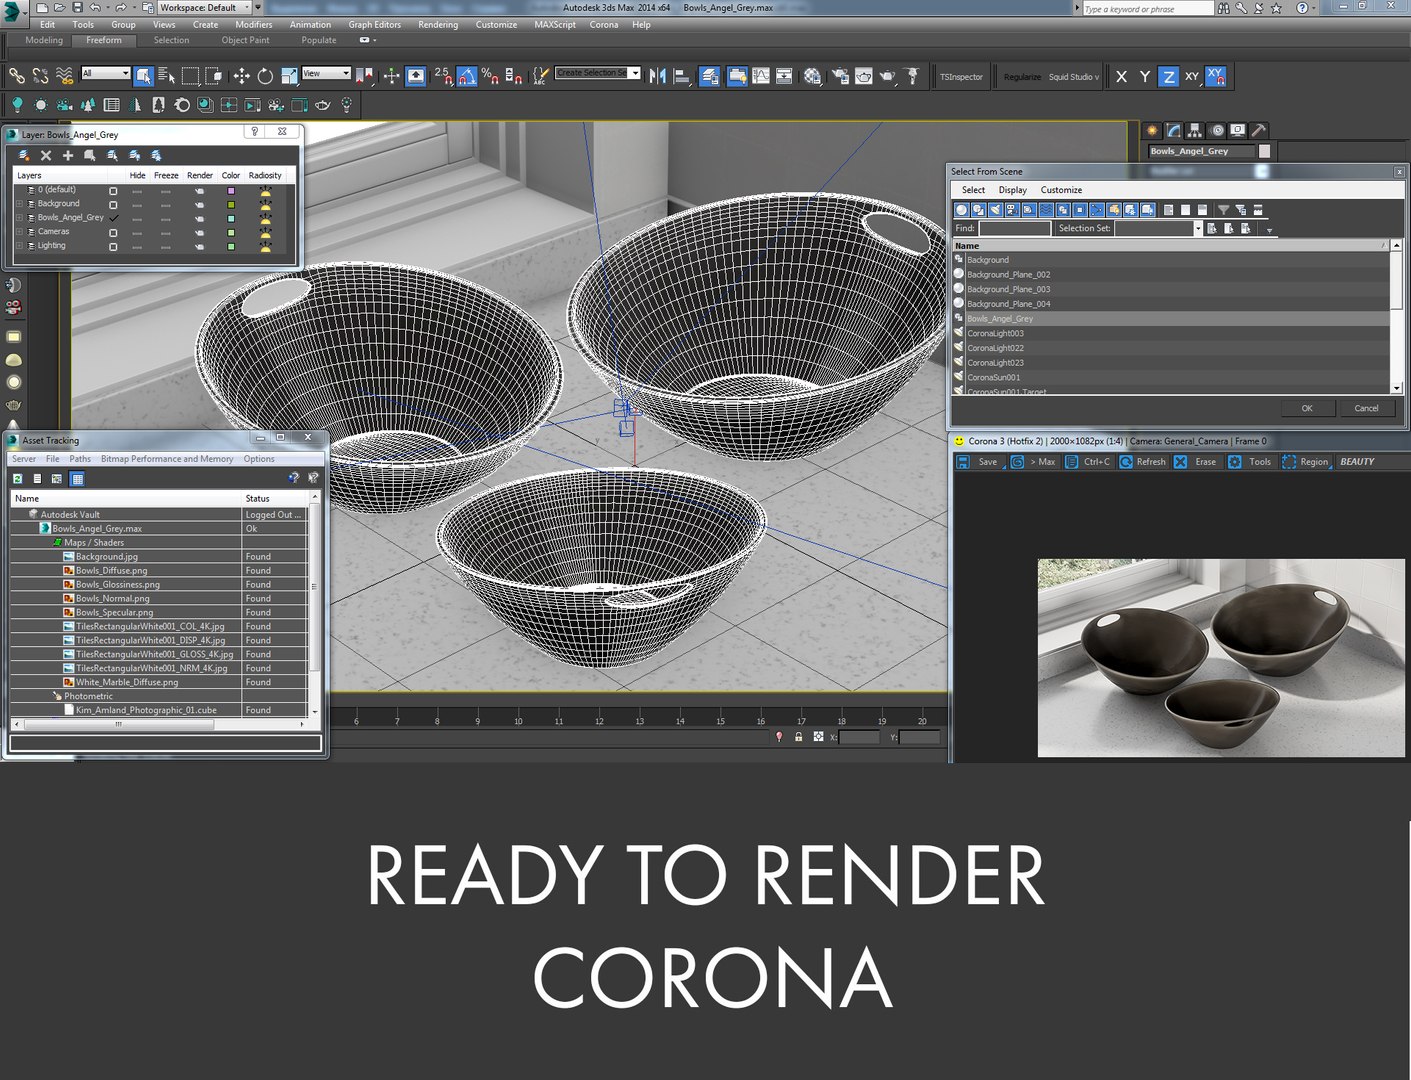Image resolution: width=1411 pixels, height=1080 pixels.
Task: Click color swatch of Background layer
Action: (231, 204)
